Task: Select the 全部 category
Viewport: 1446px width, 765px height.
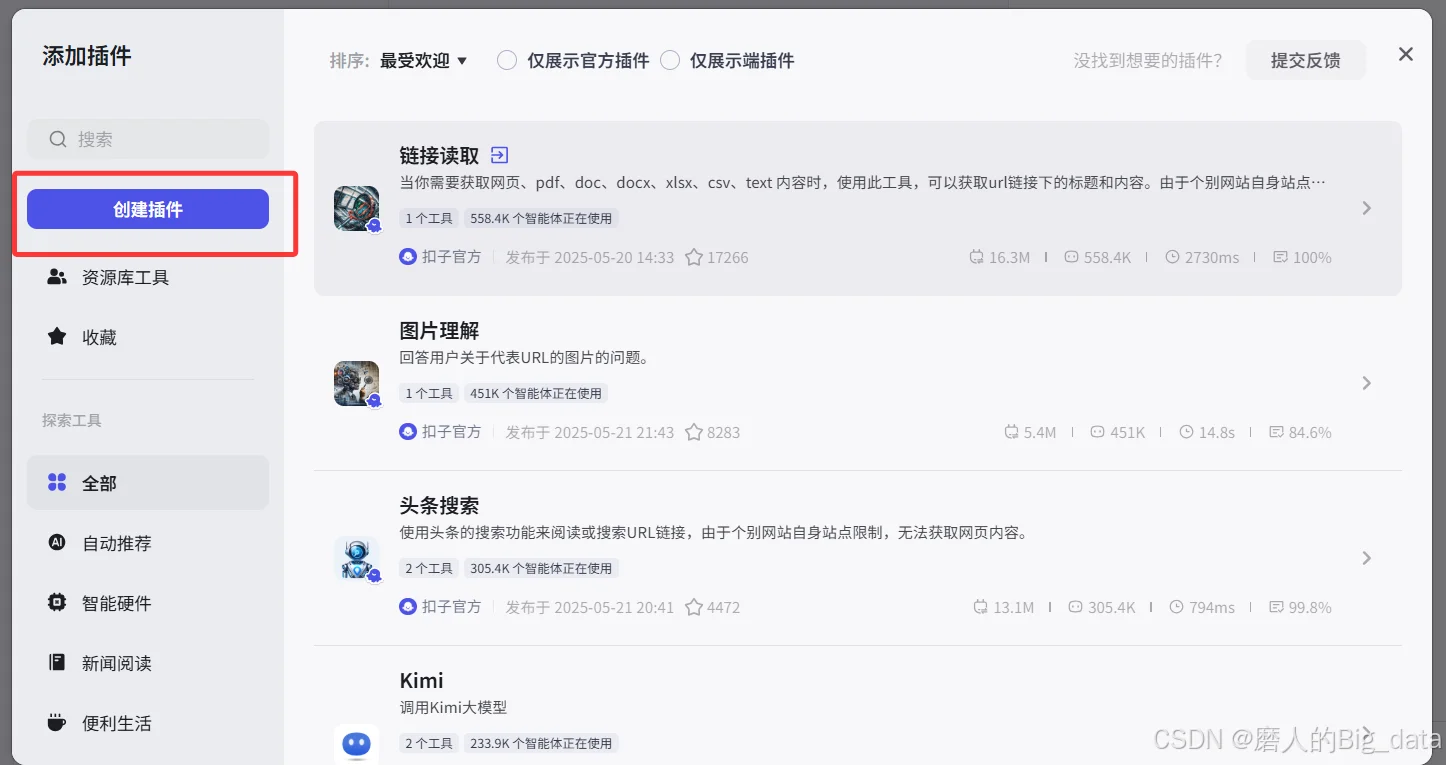Action: click(148, 483)
